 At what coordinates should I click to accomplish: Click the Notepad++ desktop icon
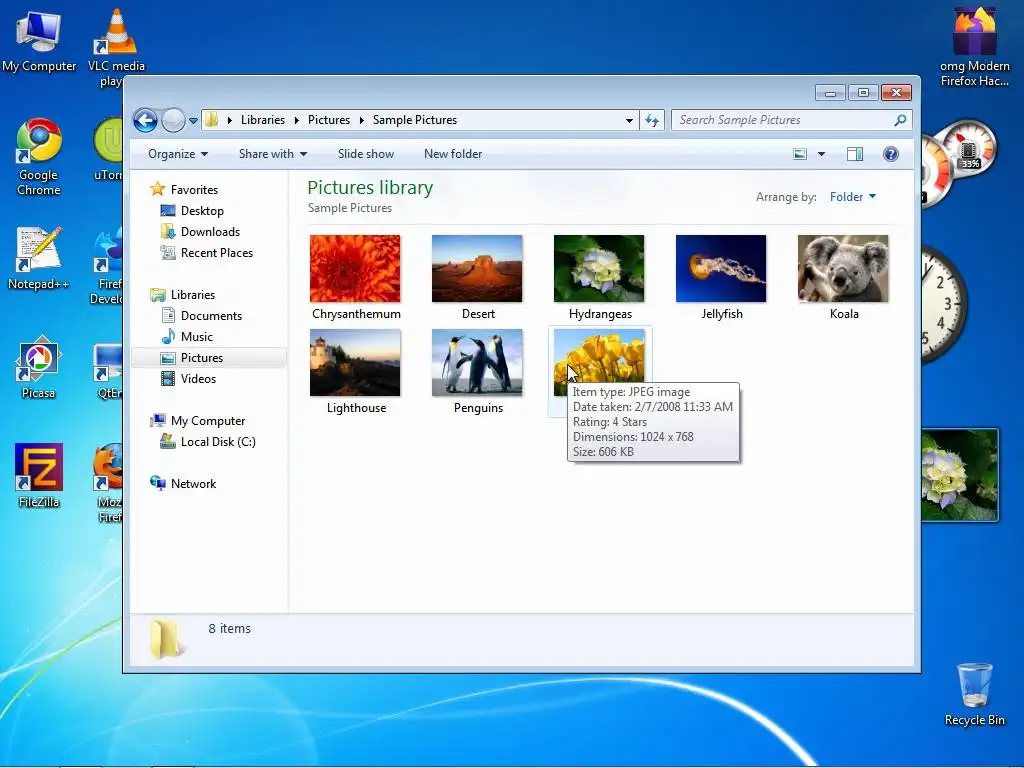click(39, 258)
